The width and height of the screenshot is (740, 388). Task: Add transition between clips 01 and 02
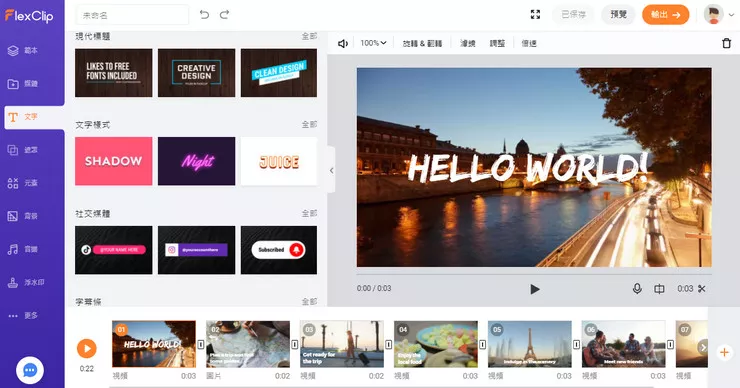[201, 345]
